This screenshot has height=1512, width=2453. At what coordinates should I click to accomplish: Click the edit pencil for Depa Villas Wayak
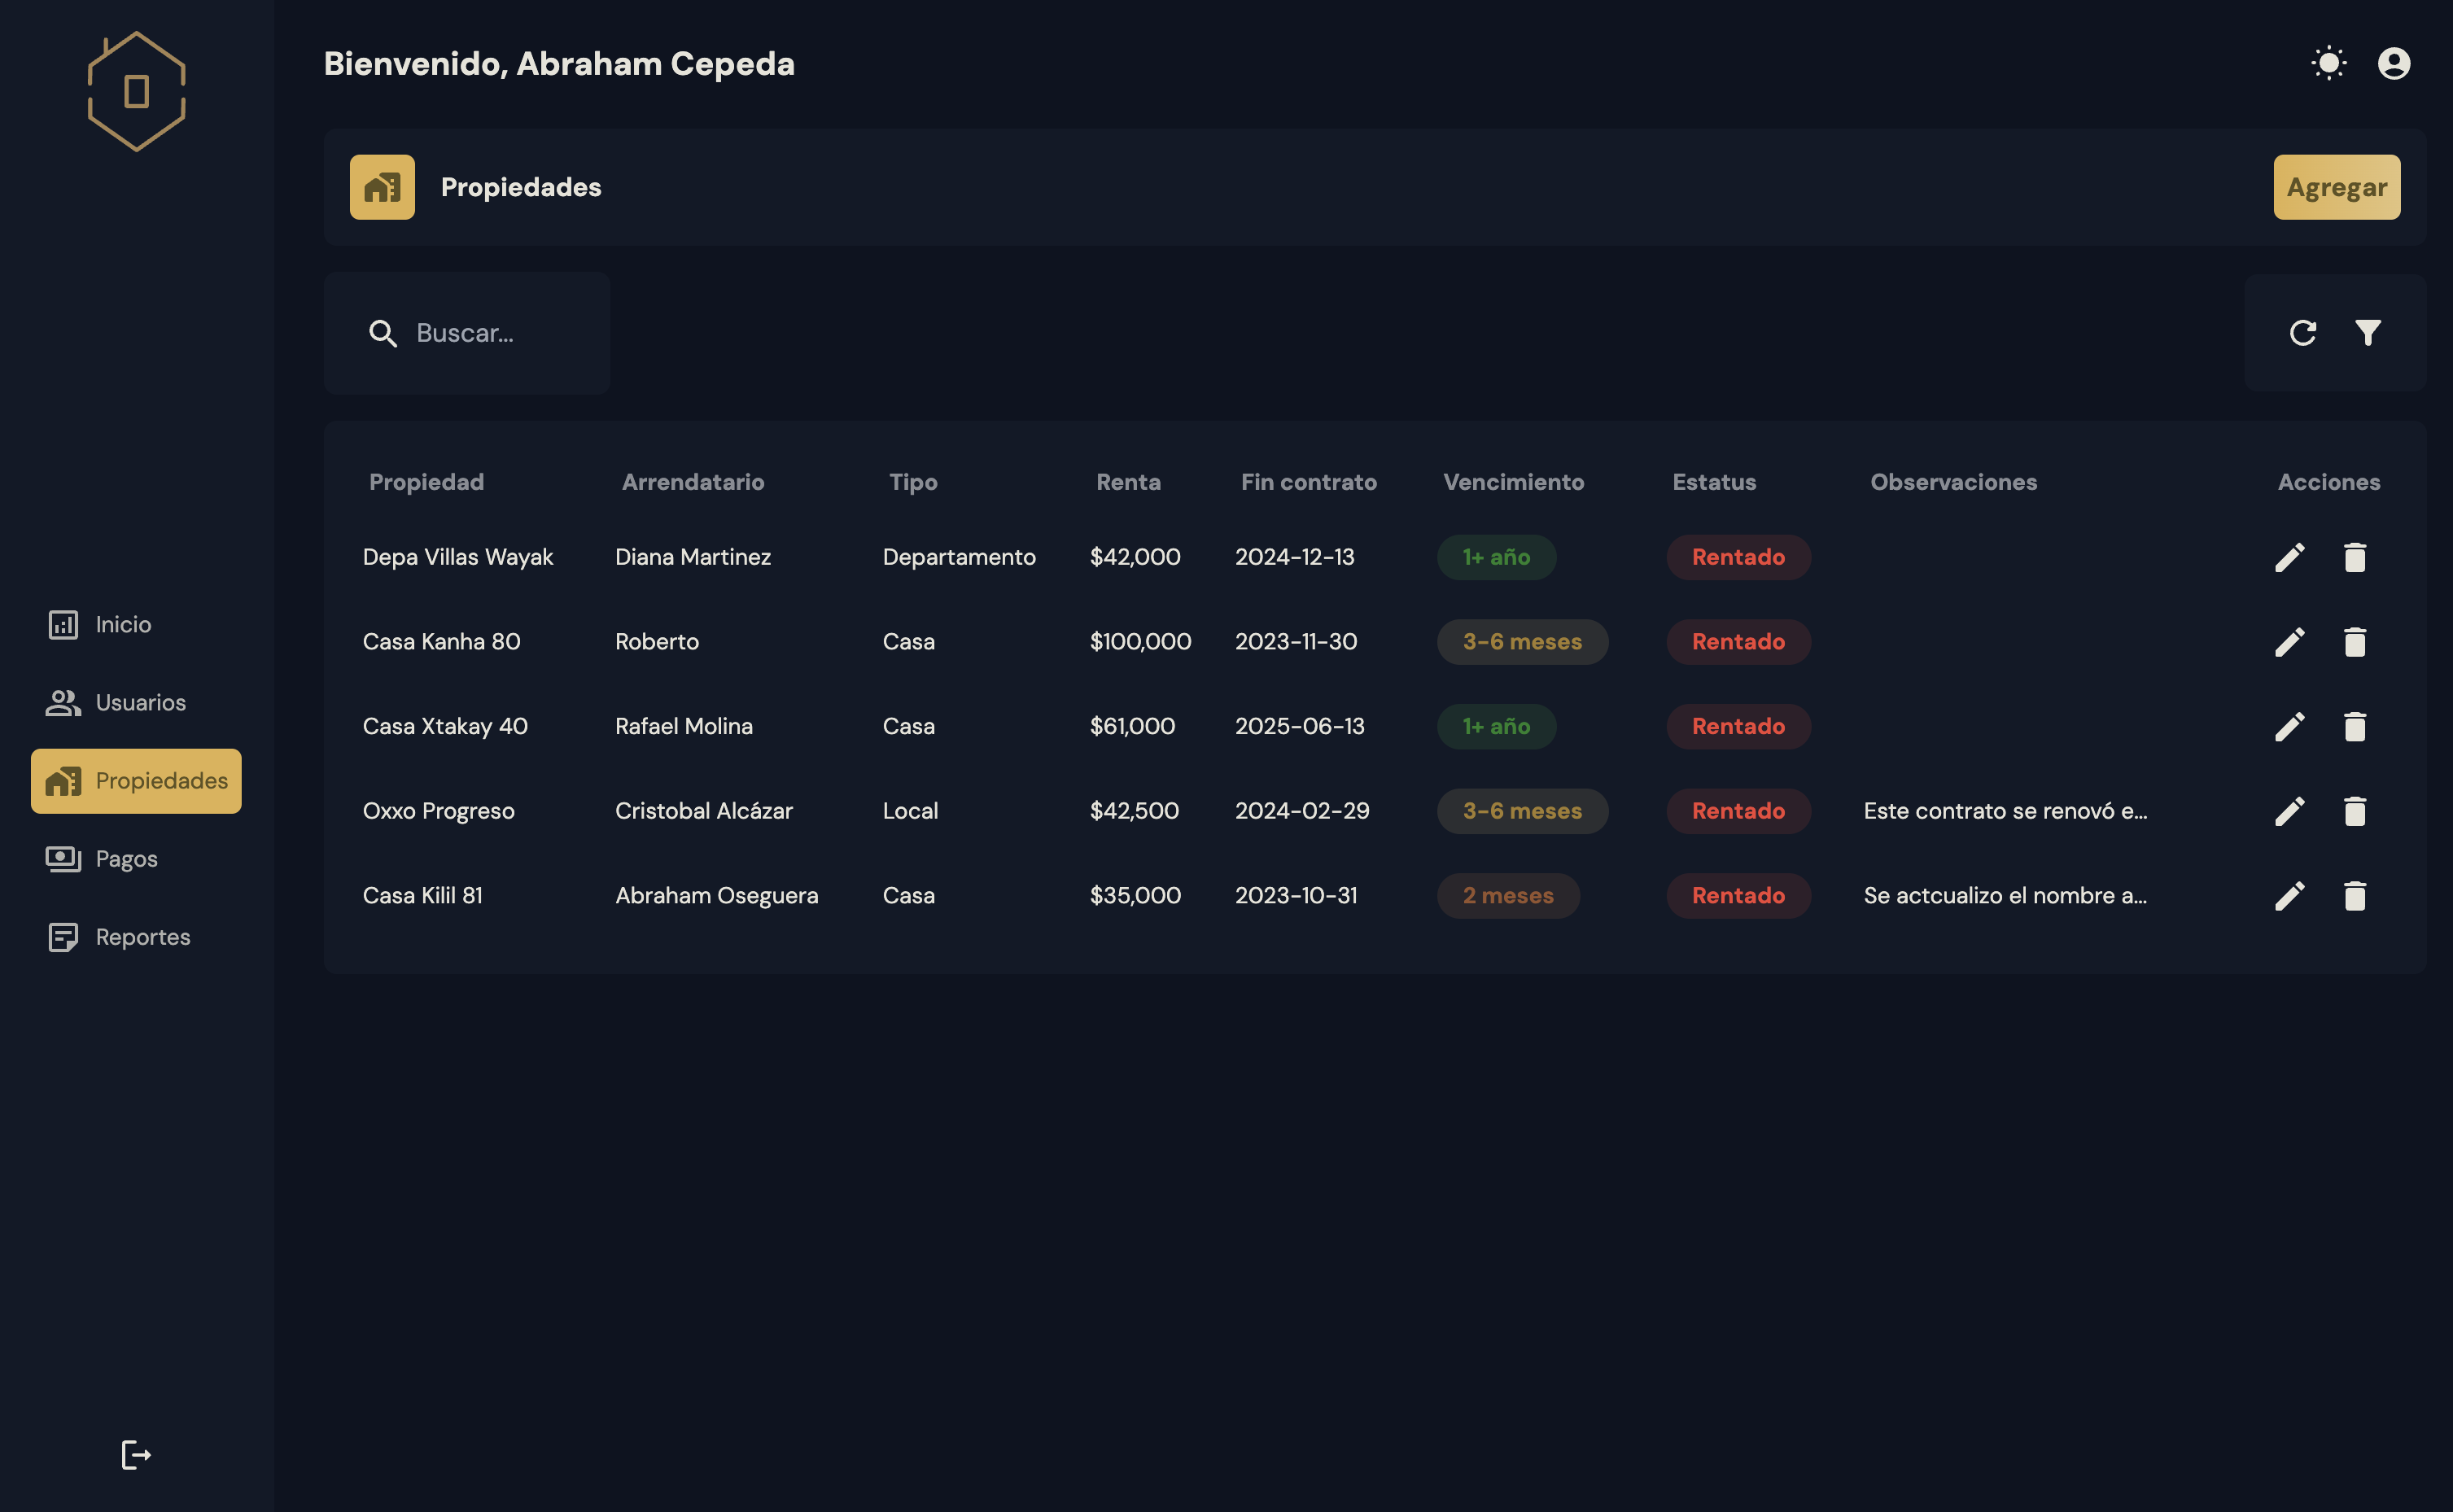click(x=2289, y=557)
